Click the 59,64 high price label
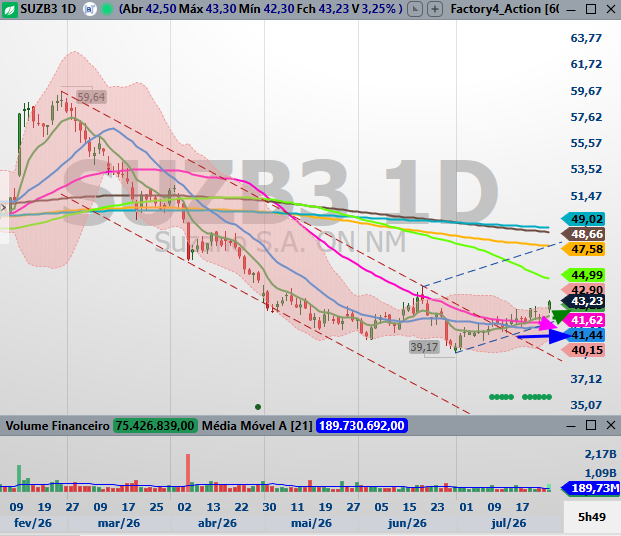 click(91, 97)
